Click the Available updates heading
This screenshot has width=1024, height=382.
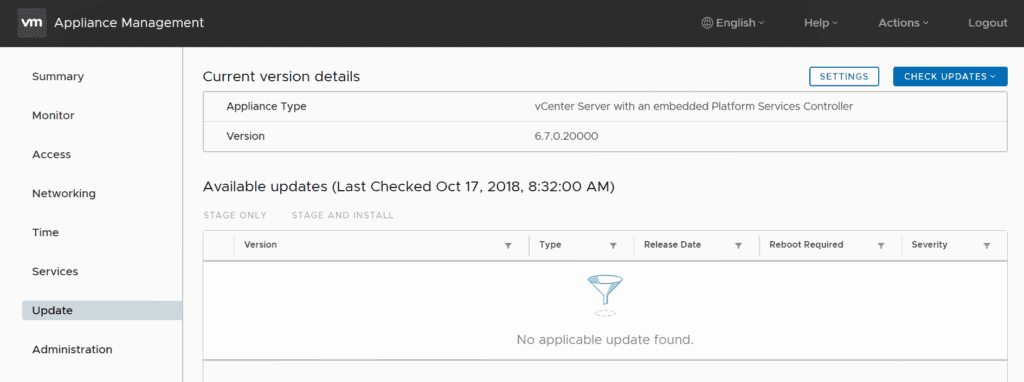point(409,186)
